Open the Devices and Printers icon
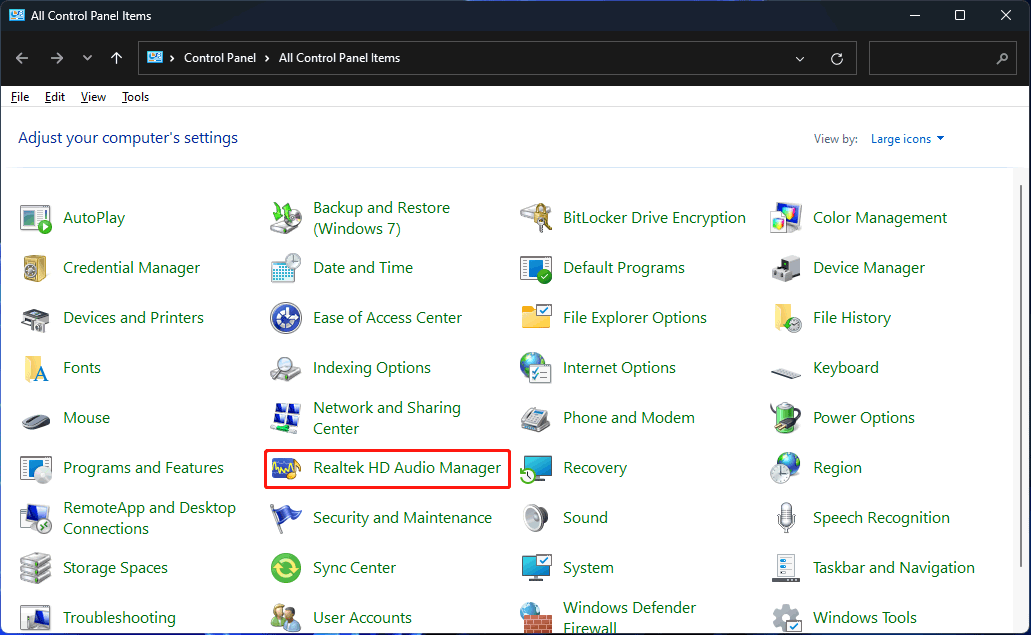Image resolution: width=1031 pixels, height=635 pixels. click(36, 318)
